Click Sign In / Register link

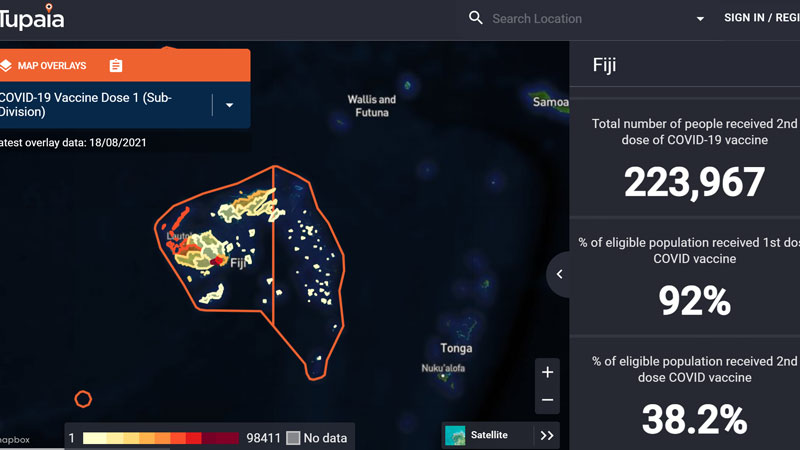[x=760, y=18]
